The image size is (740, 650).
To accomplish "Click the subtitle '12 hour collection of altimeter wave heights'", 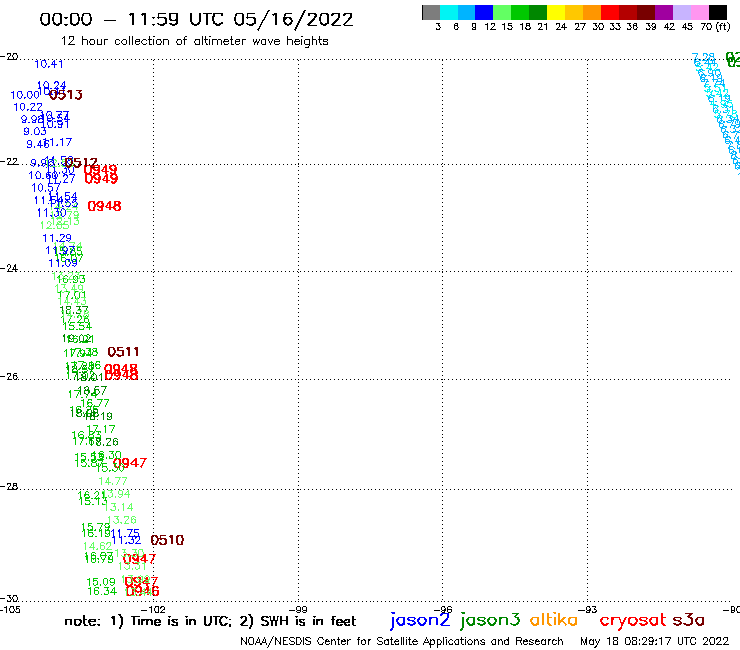I will tap(194, 41).
